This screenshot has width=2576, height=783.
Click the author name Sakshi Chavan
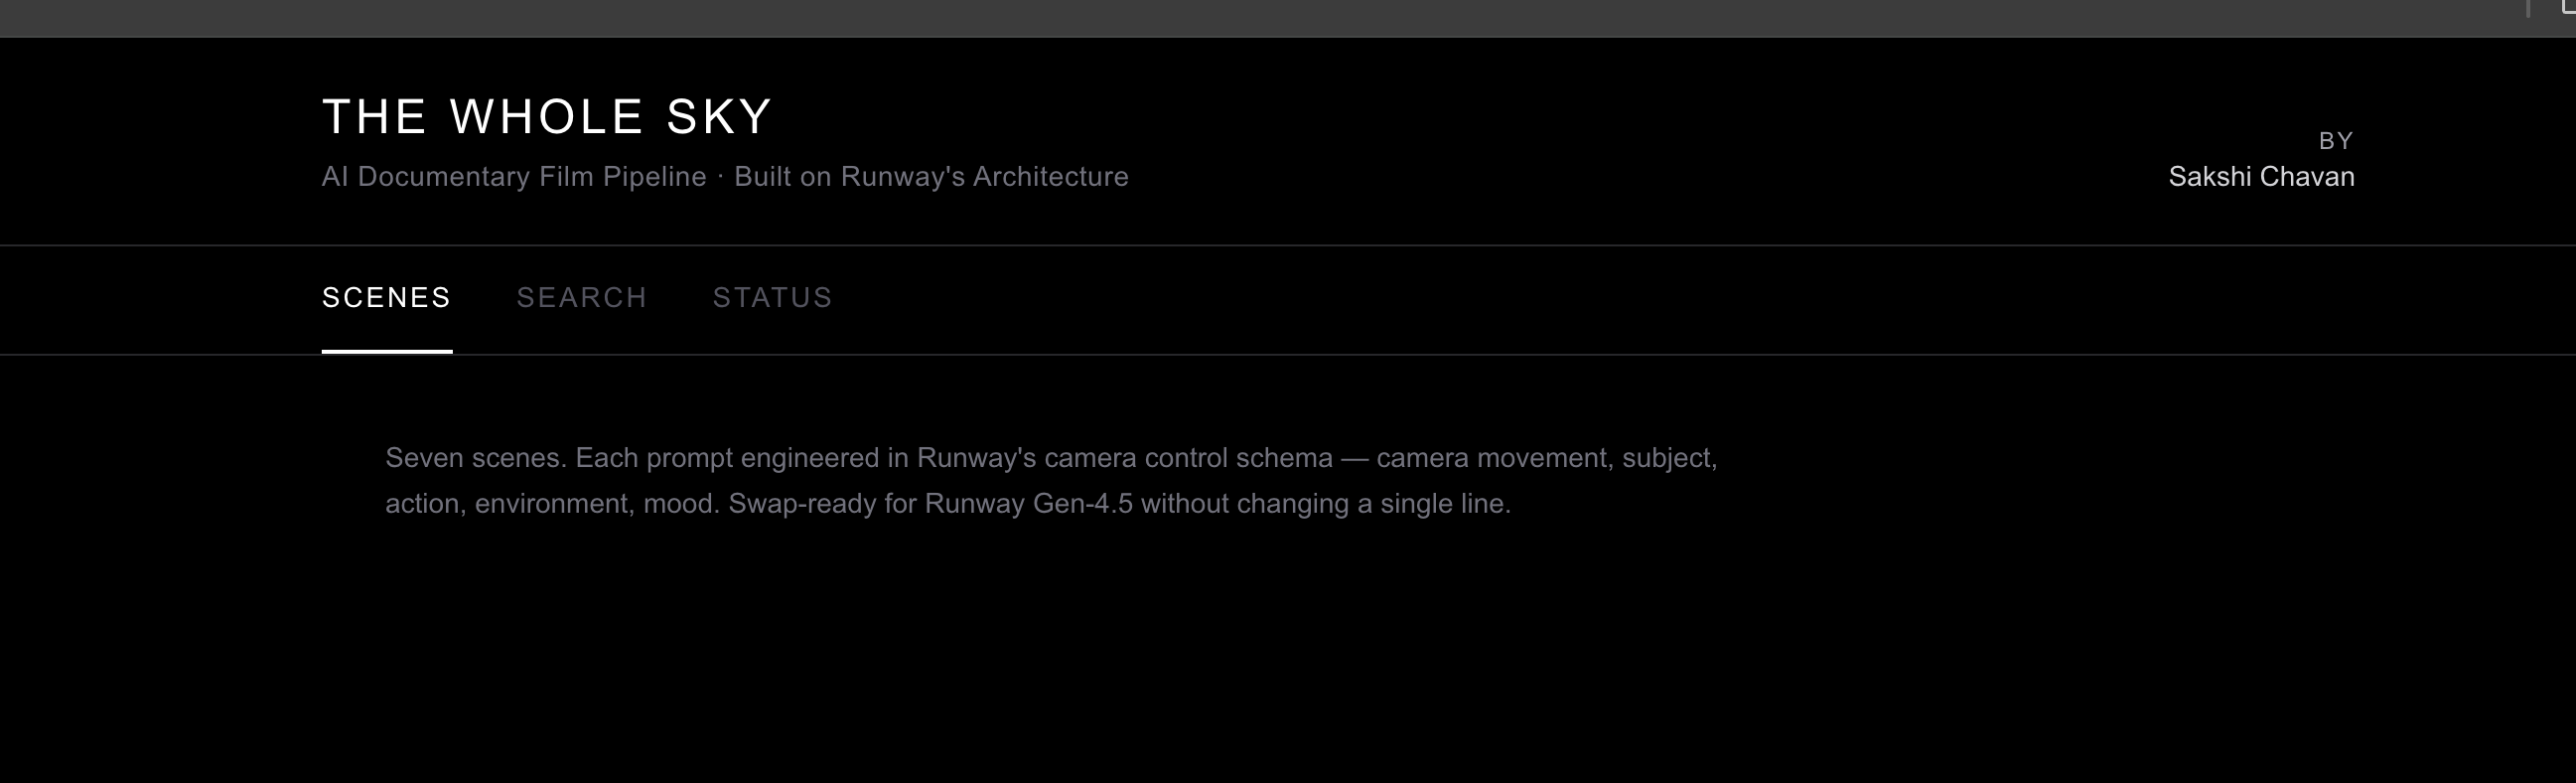pyautogui.click(x=2261, y=177)
